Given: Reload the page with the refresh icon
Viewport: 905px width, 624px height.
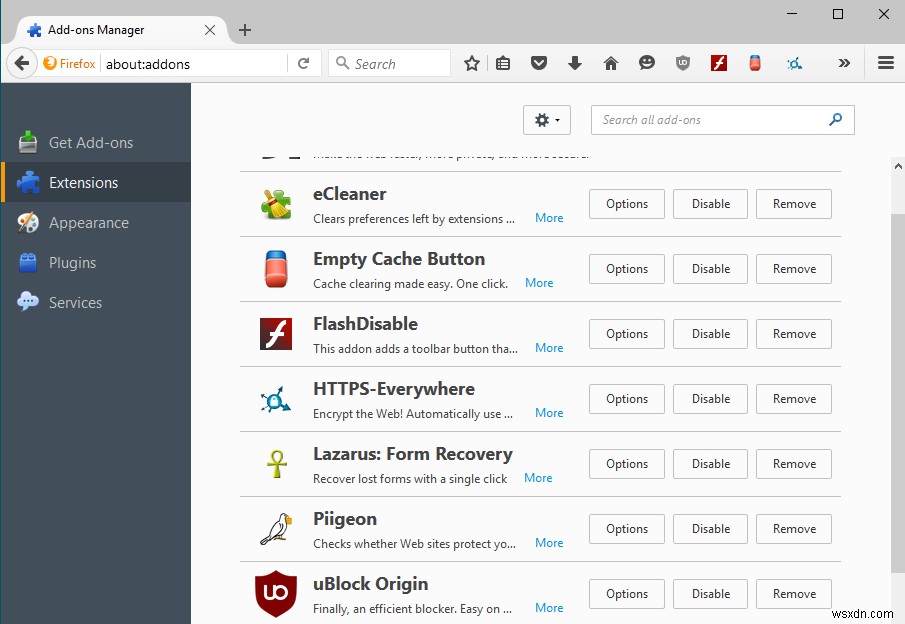Looking at the screenshot, I should (x=303, y=62).
